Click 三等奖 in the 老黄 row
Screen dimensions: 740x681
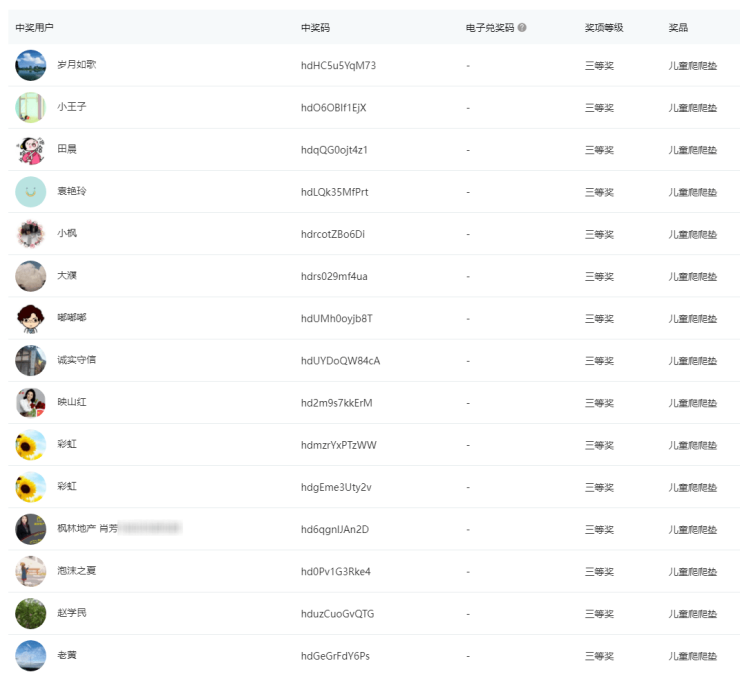pos(599,656)
